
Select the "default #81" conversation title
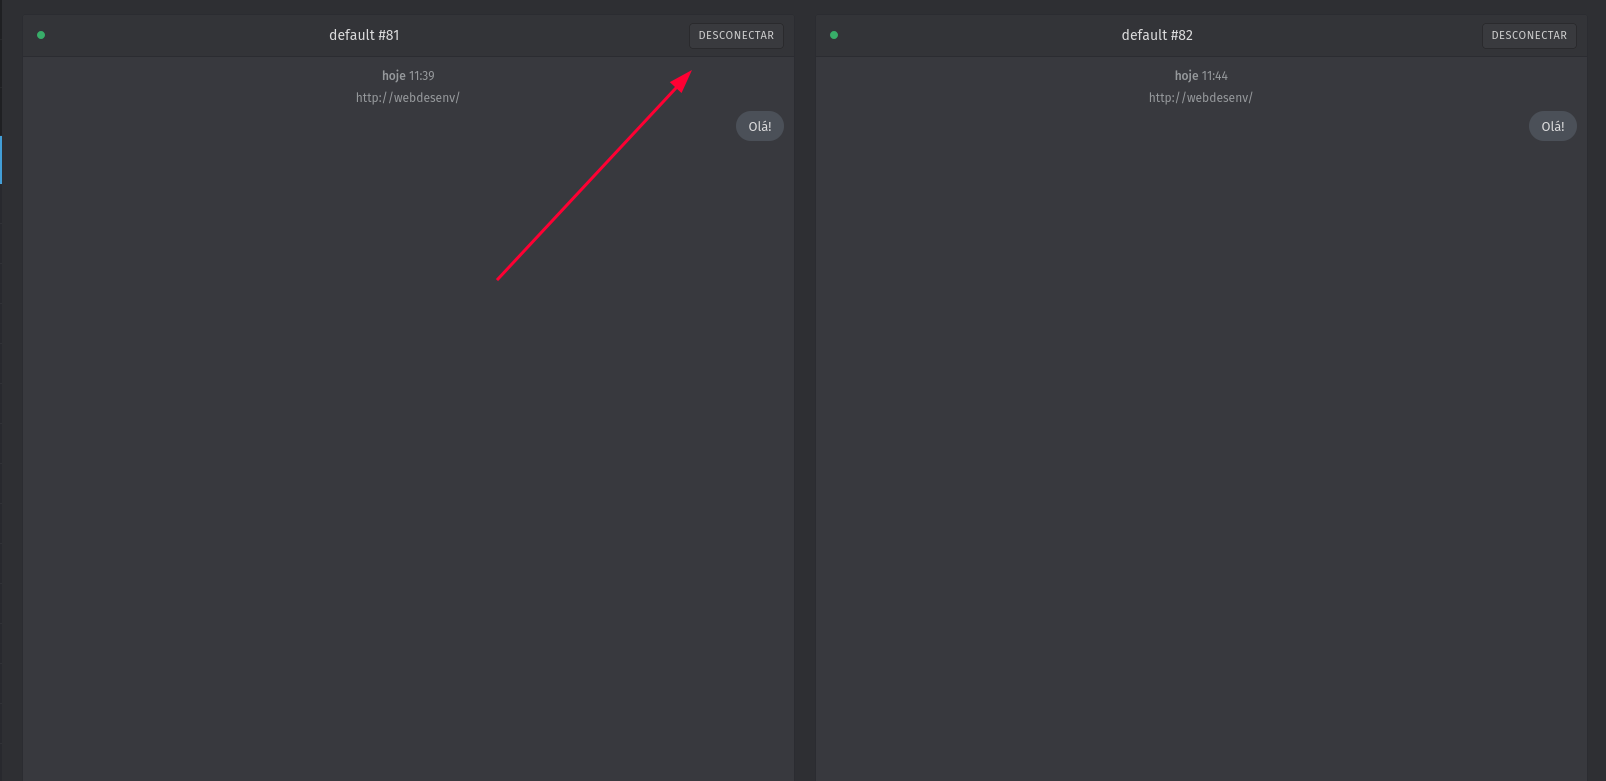[x=364, y=35]
